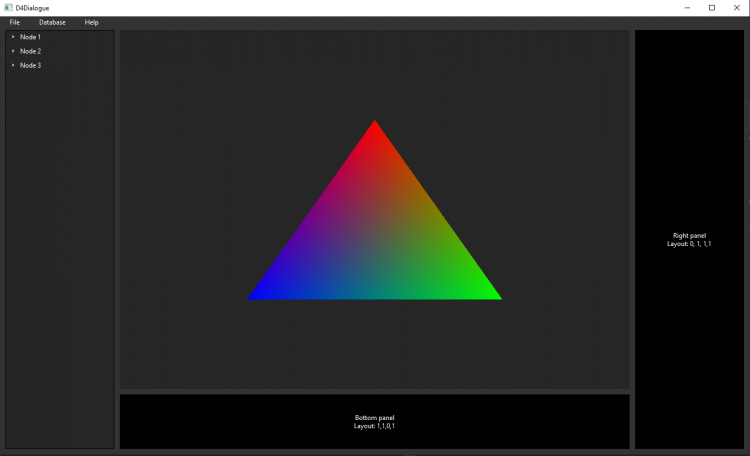This screenshot has height=456, width=750.
Task: Select Node 1 label in the tree
Action: coord(30,37)
